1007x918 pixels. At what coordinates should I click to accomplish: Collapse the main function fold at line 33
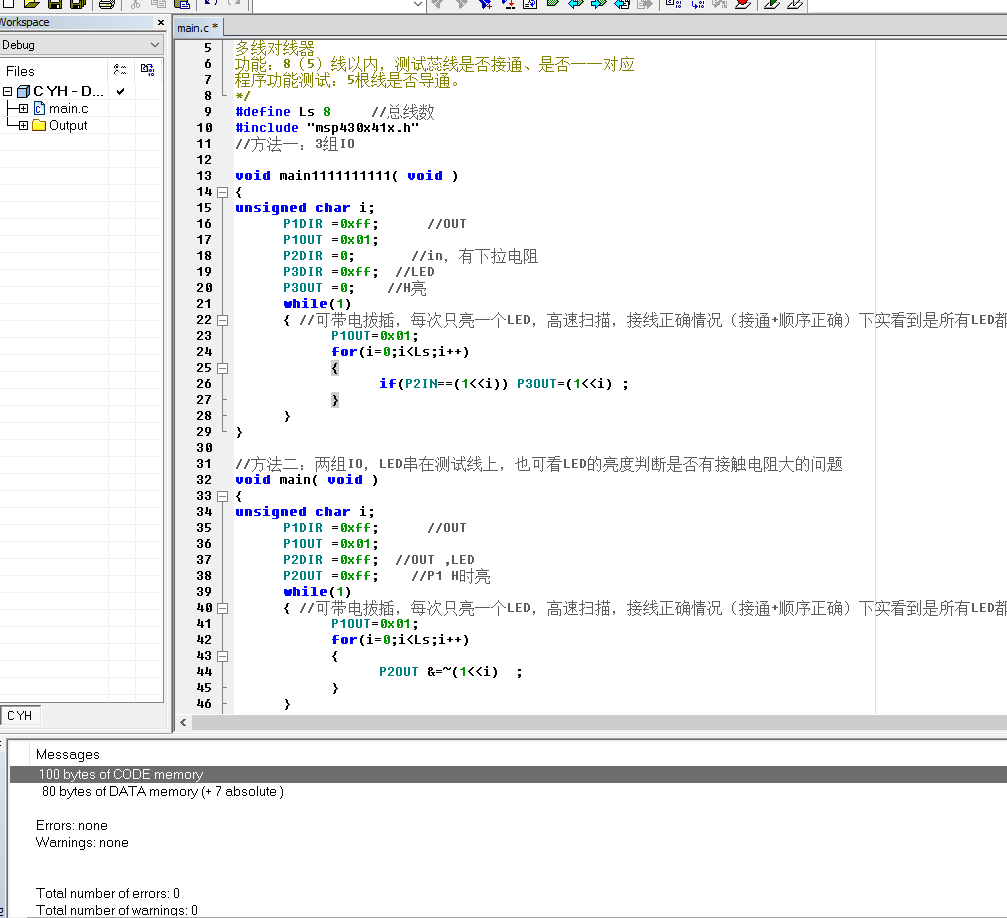point(223,496)
